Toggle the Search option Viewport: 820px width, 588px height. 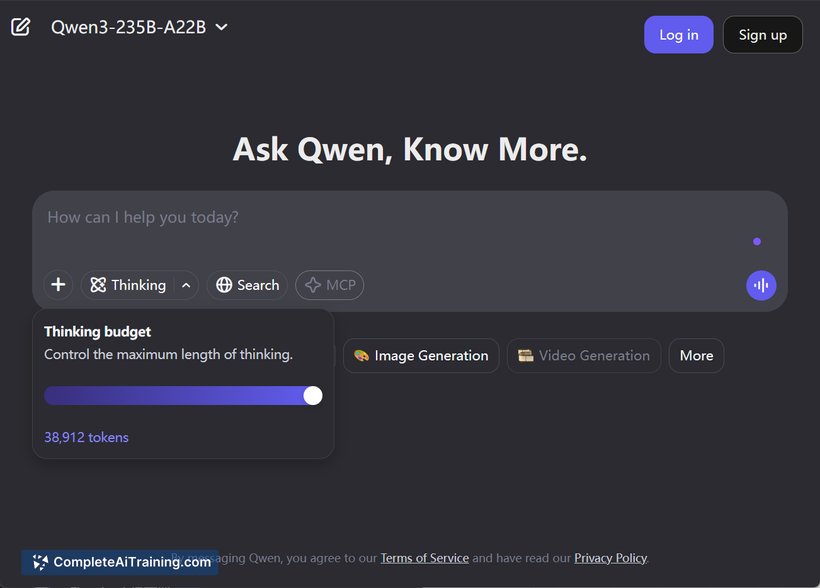point(247,285)
